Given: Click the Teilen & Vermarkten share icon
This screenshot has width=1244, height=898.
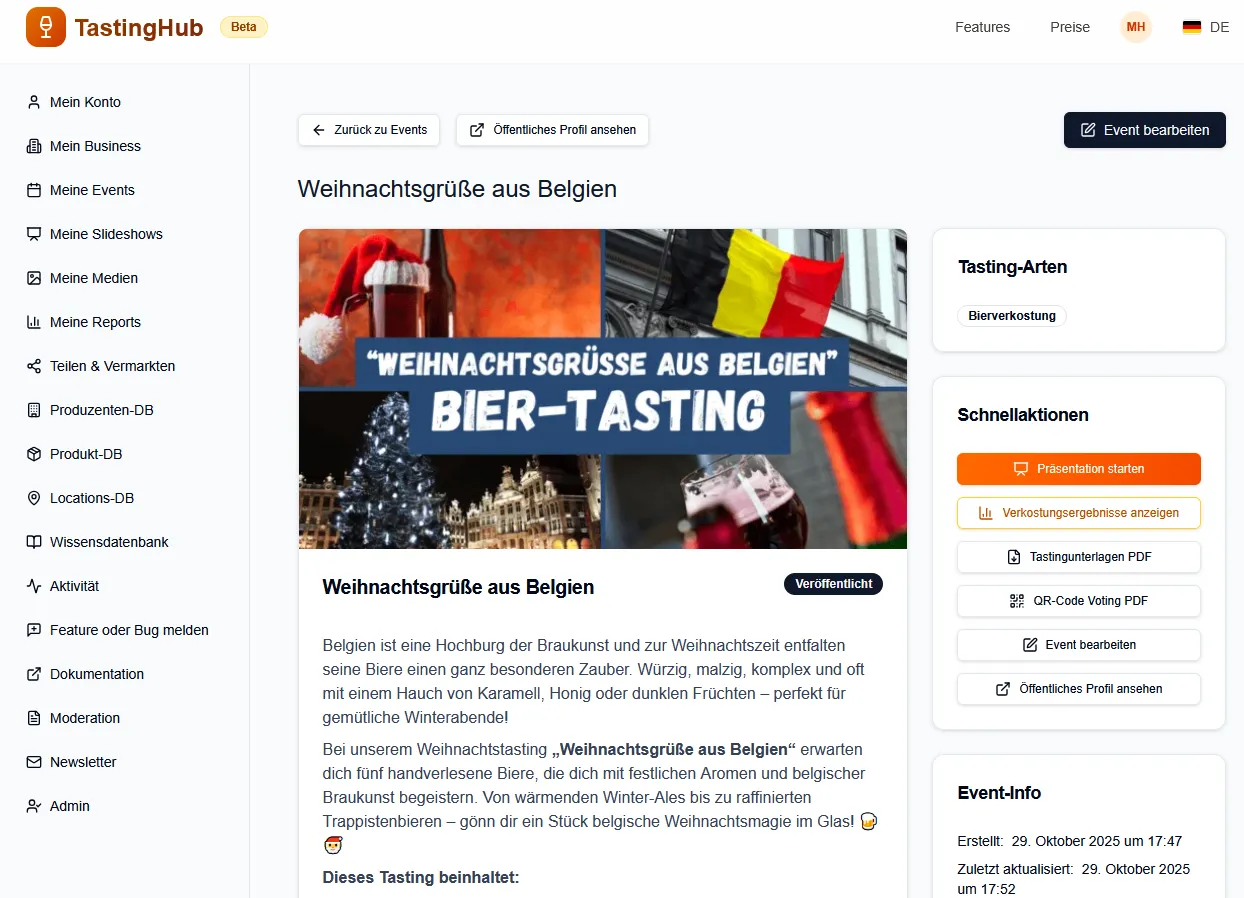Looking at the screenshot, I should (34, 366).
